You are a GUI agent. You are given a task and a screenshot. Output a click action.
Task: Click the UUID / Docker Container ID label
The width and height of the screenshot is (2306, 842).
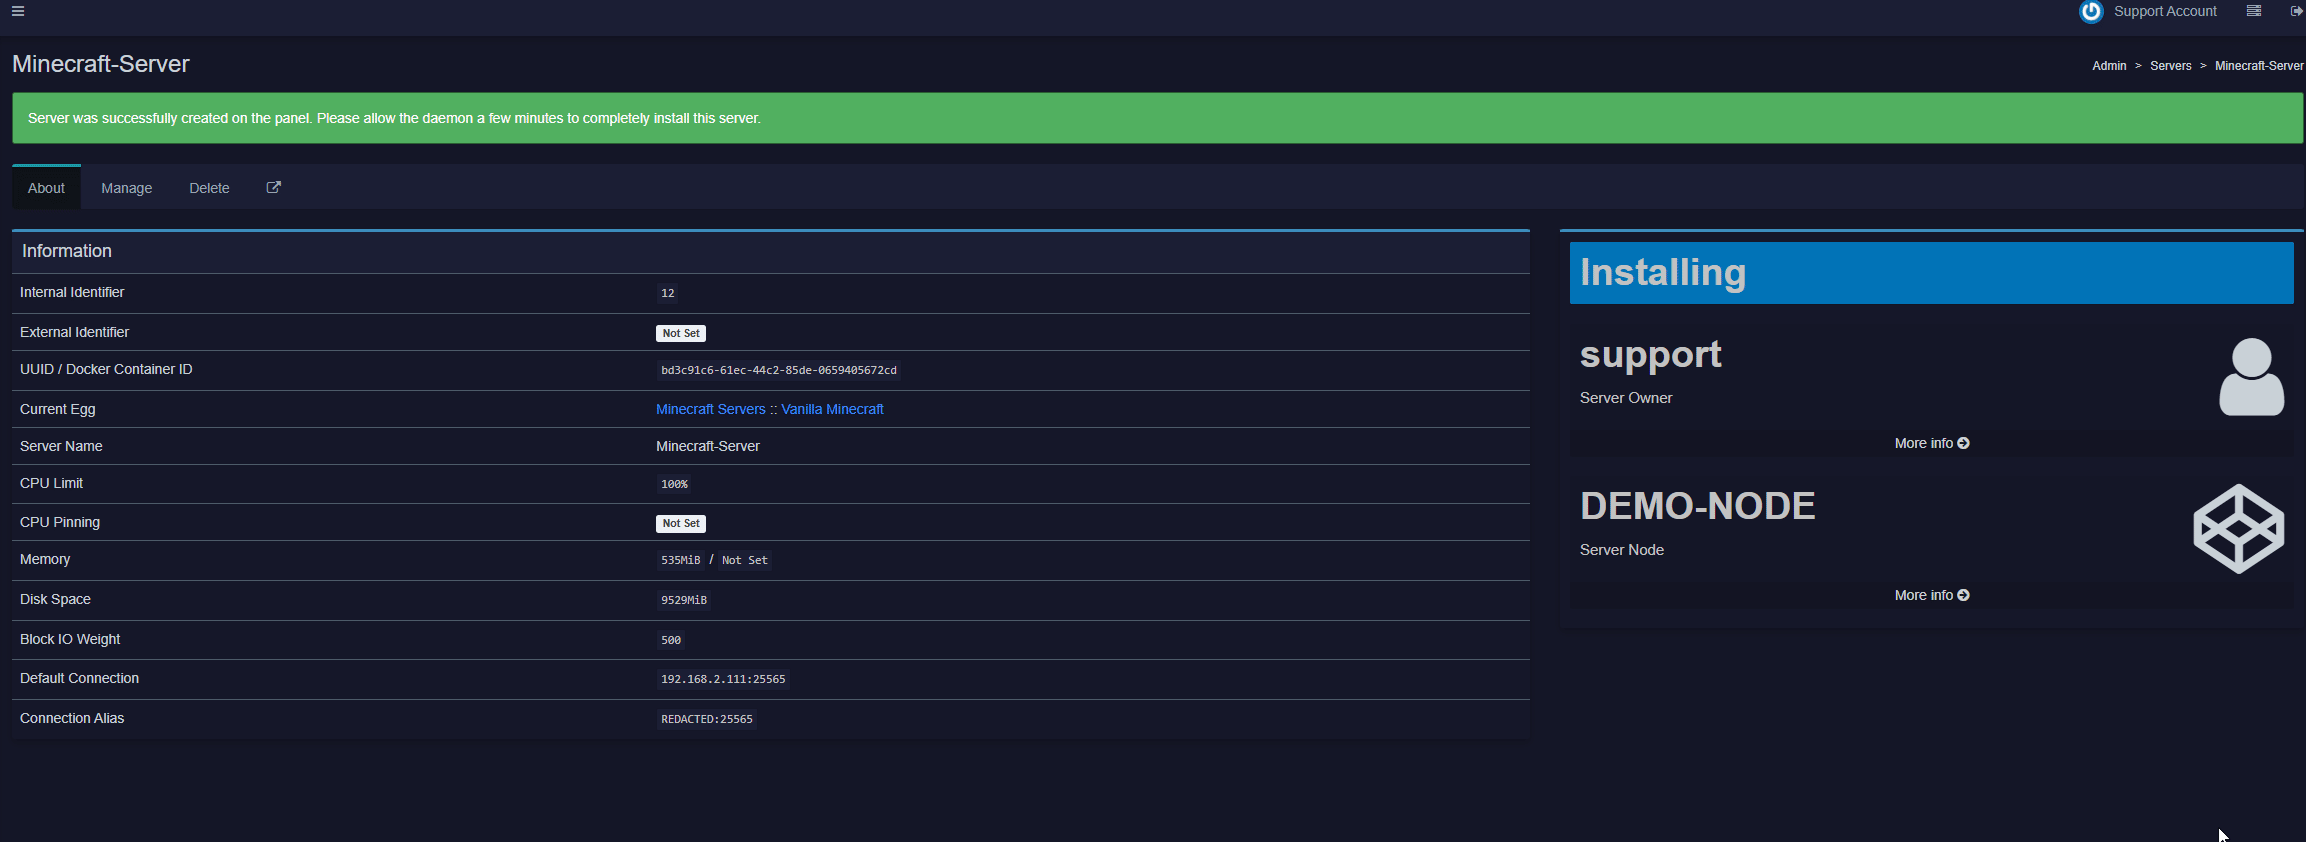[x=106, y=369]
